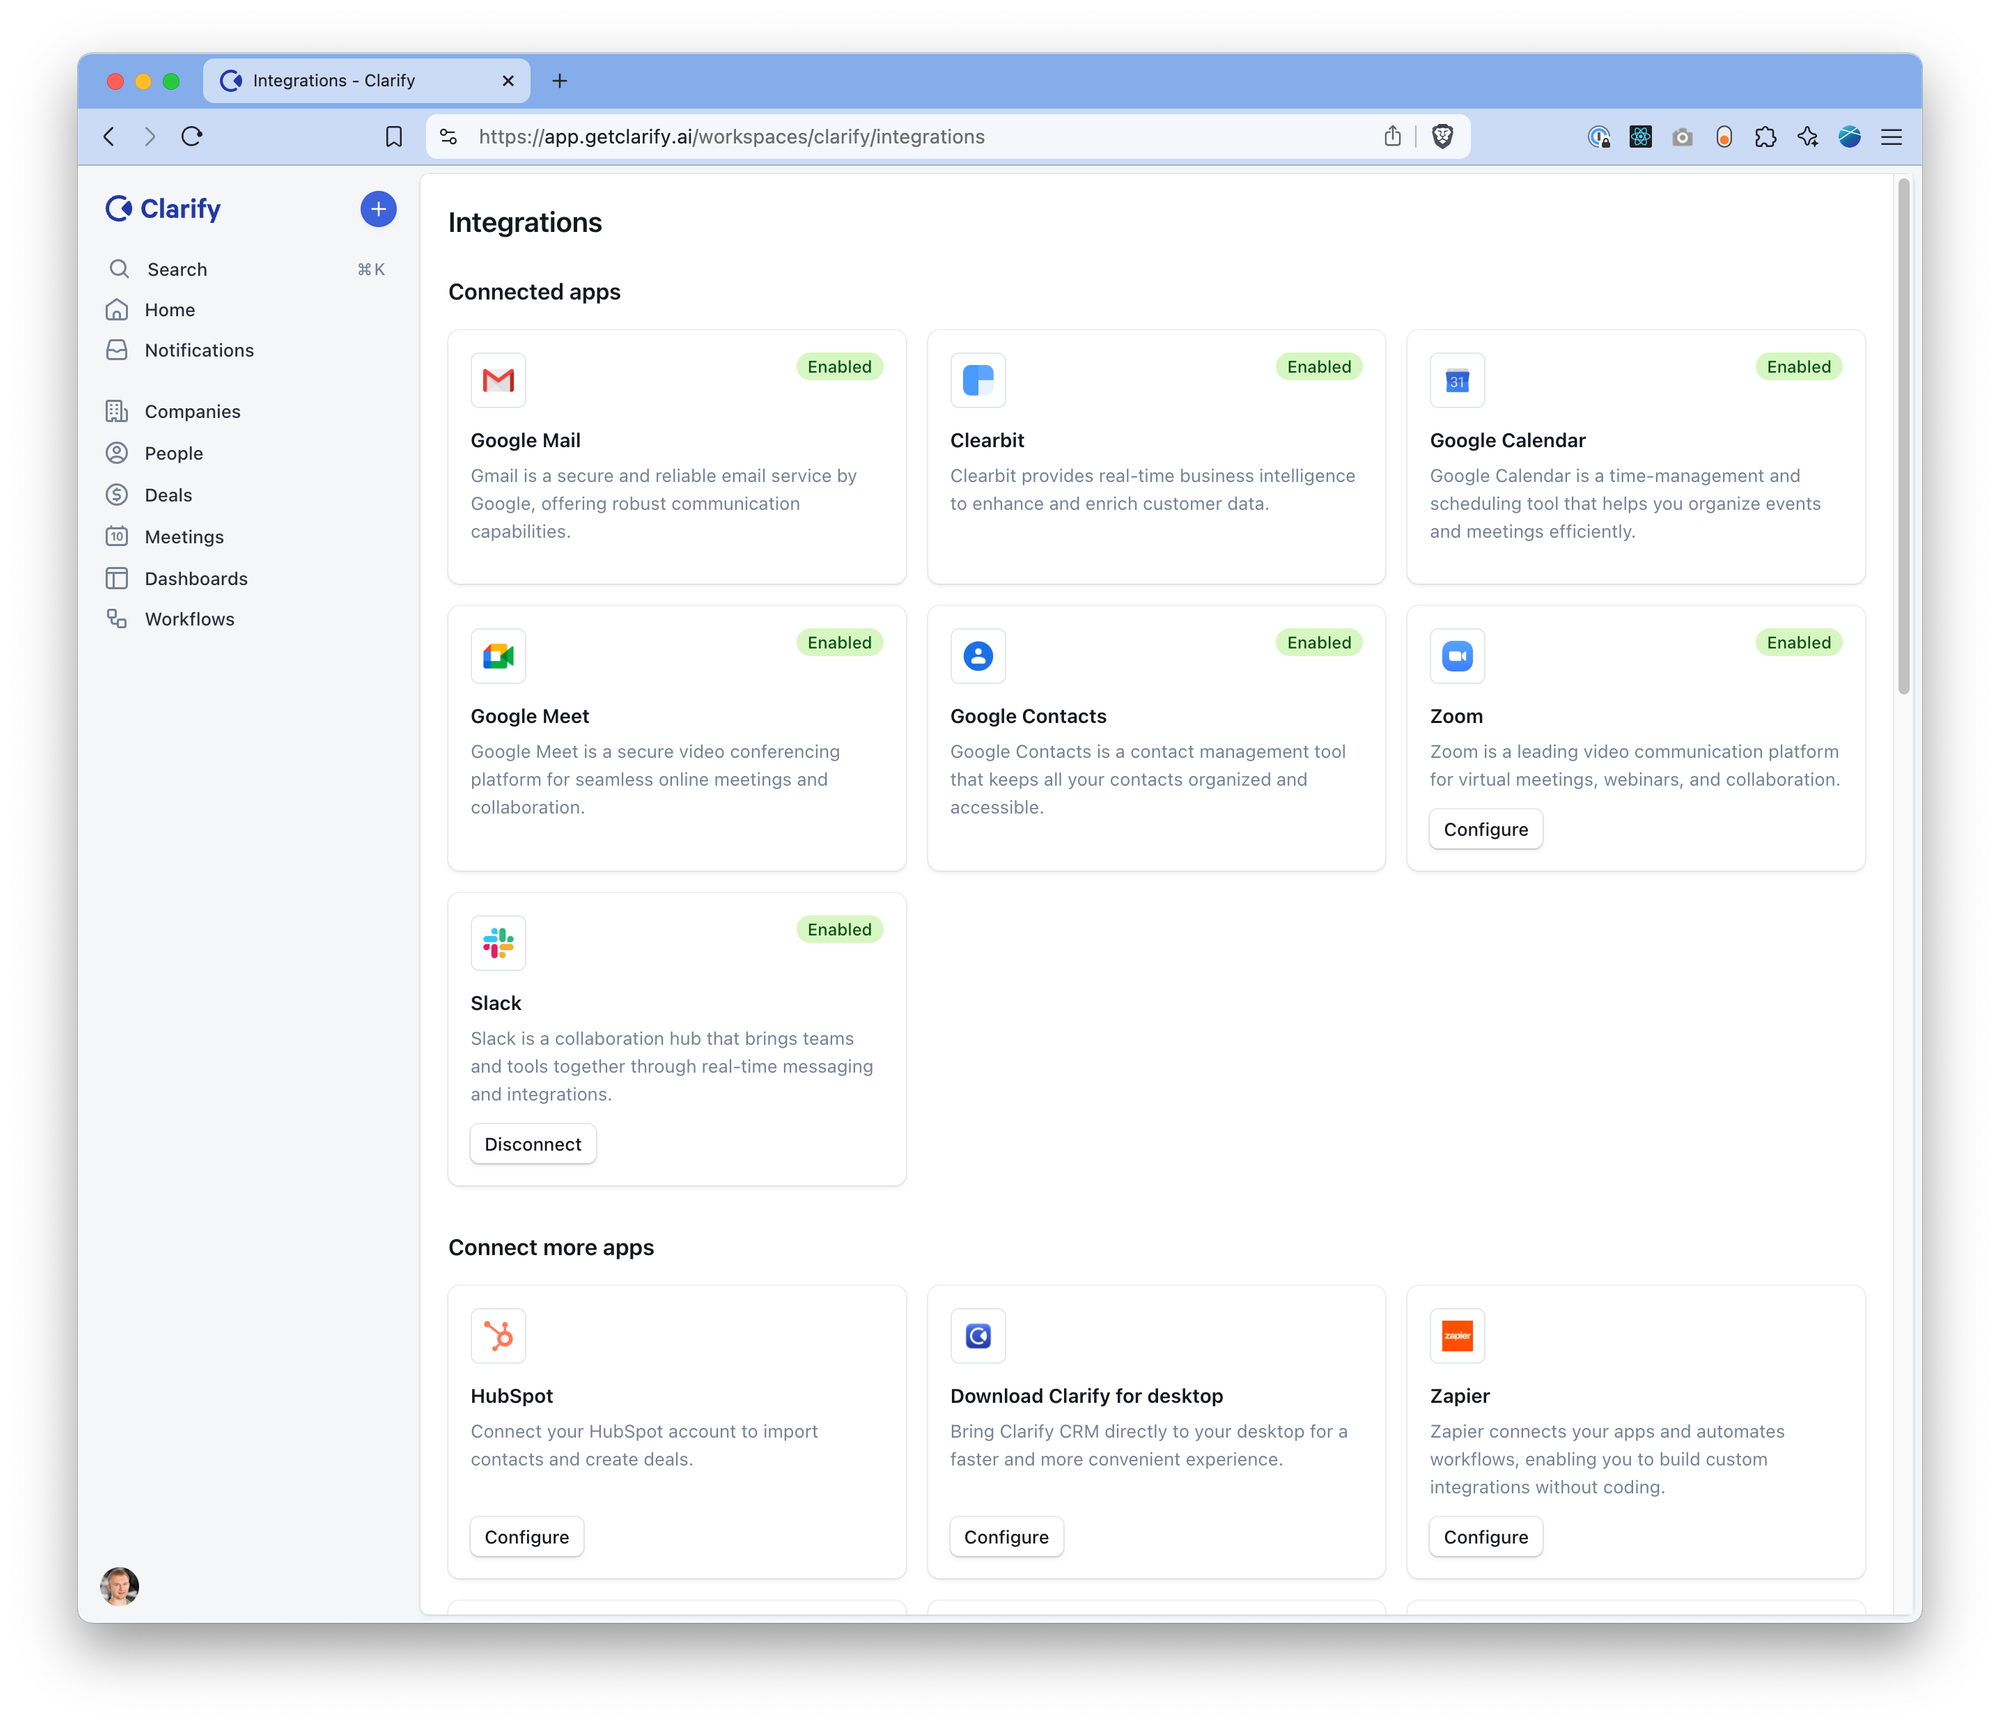Click the Enabled badge on Slack card
The height and width of the screenshot is (1726, 2000).
(x=839, y=930)
